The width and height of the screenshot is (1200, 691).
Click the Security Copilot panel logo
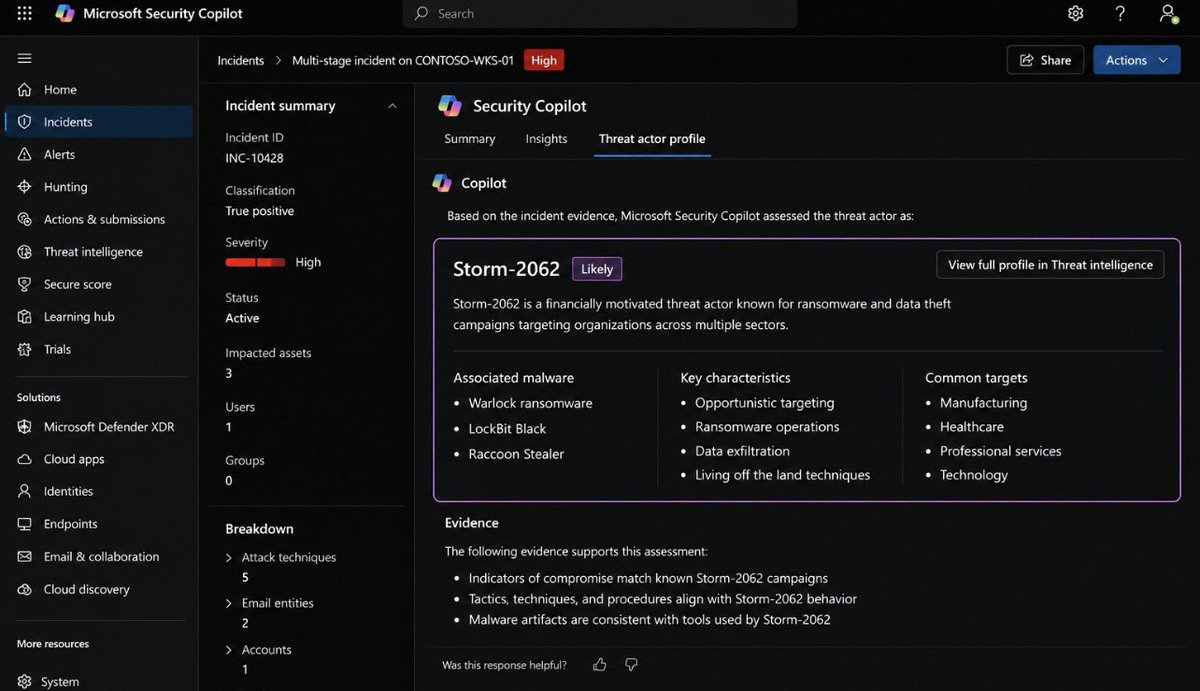[450, 106]
